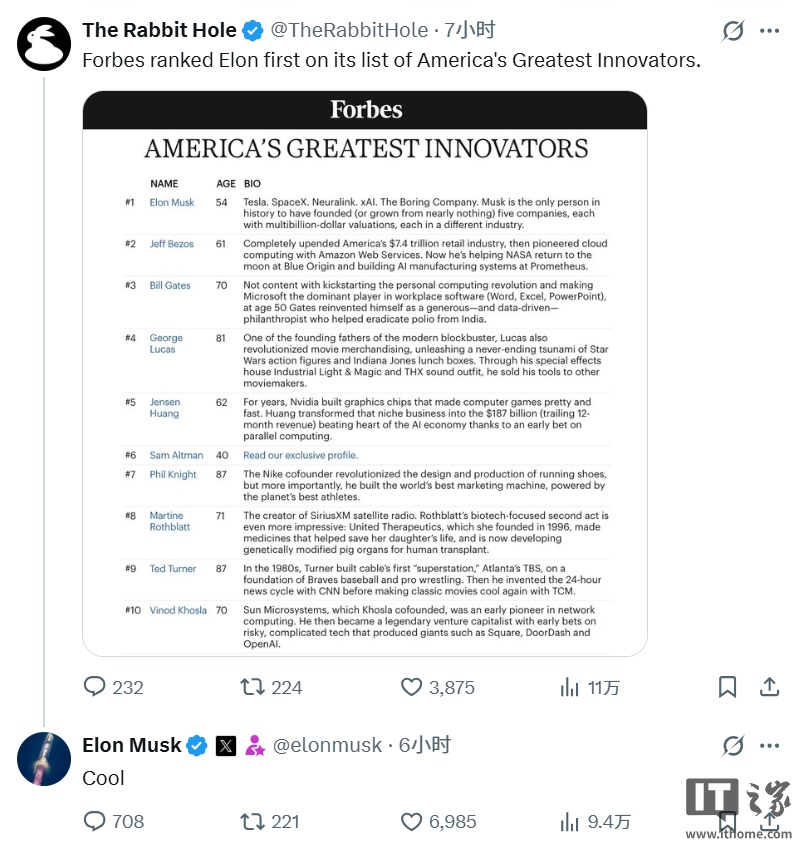Open Grok icon on Rabbit Hole post
This screenshot has width=804, height=849.
(733, 31)
